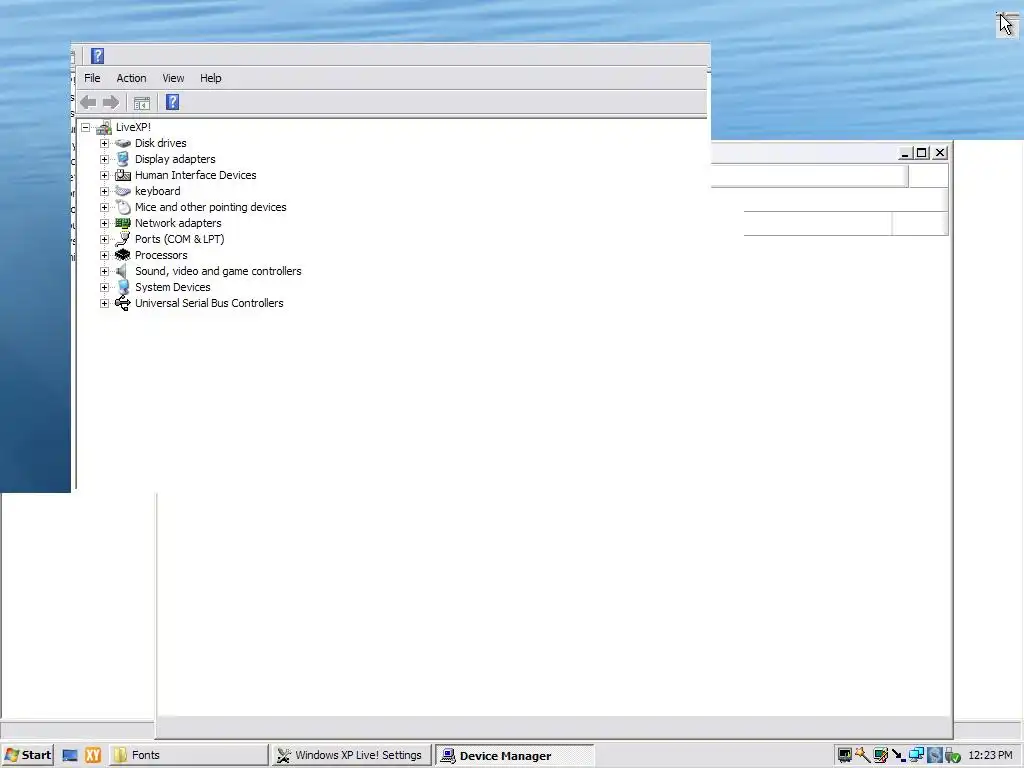Image resolution: width=1024 pixels, height=768 pixels.
Task: Expand the Human Interface Devices node
Action: pos(104,175)
